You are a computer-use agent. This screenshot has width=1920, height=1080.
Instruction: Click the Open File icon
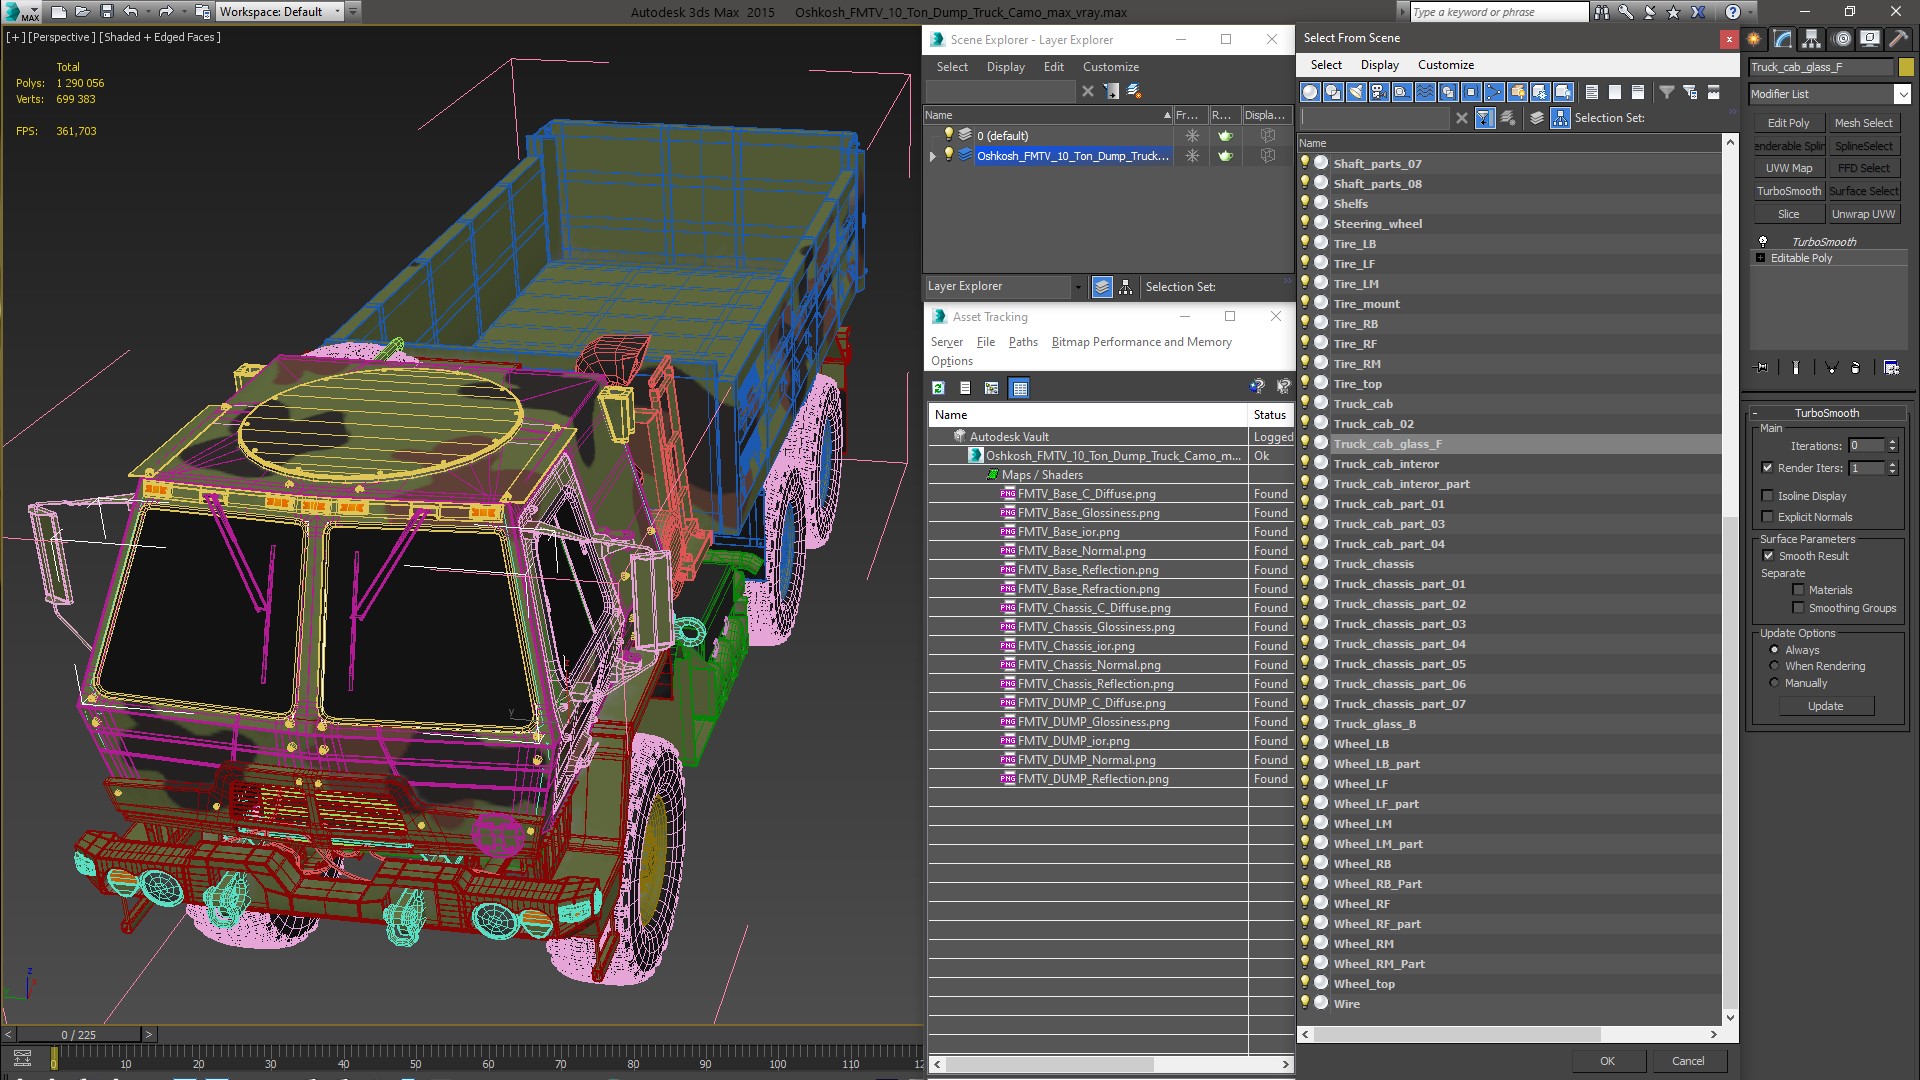coord(83,12)
